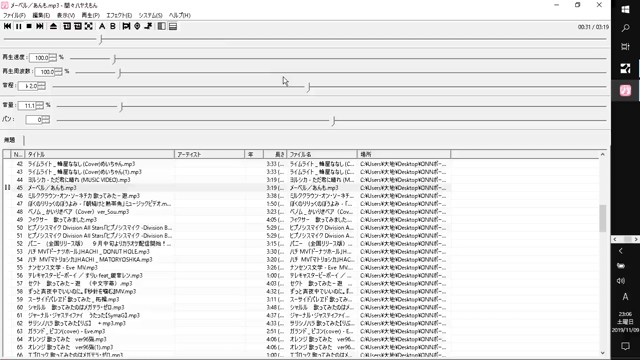Open the エフェクト(E) menu
The image size is (640, 360).
click(119, 15)
